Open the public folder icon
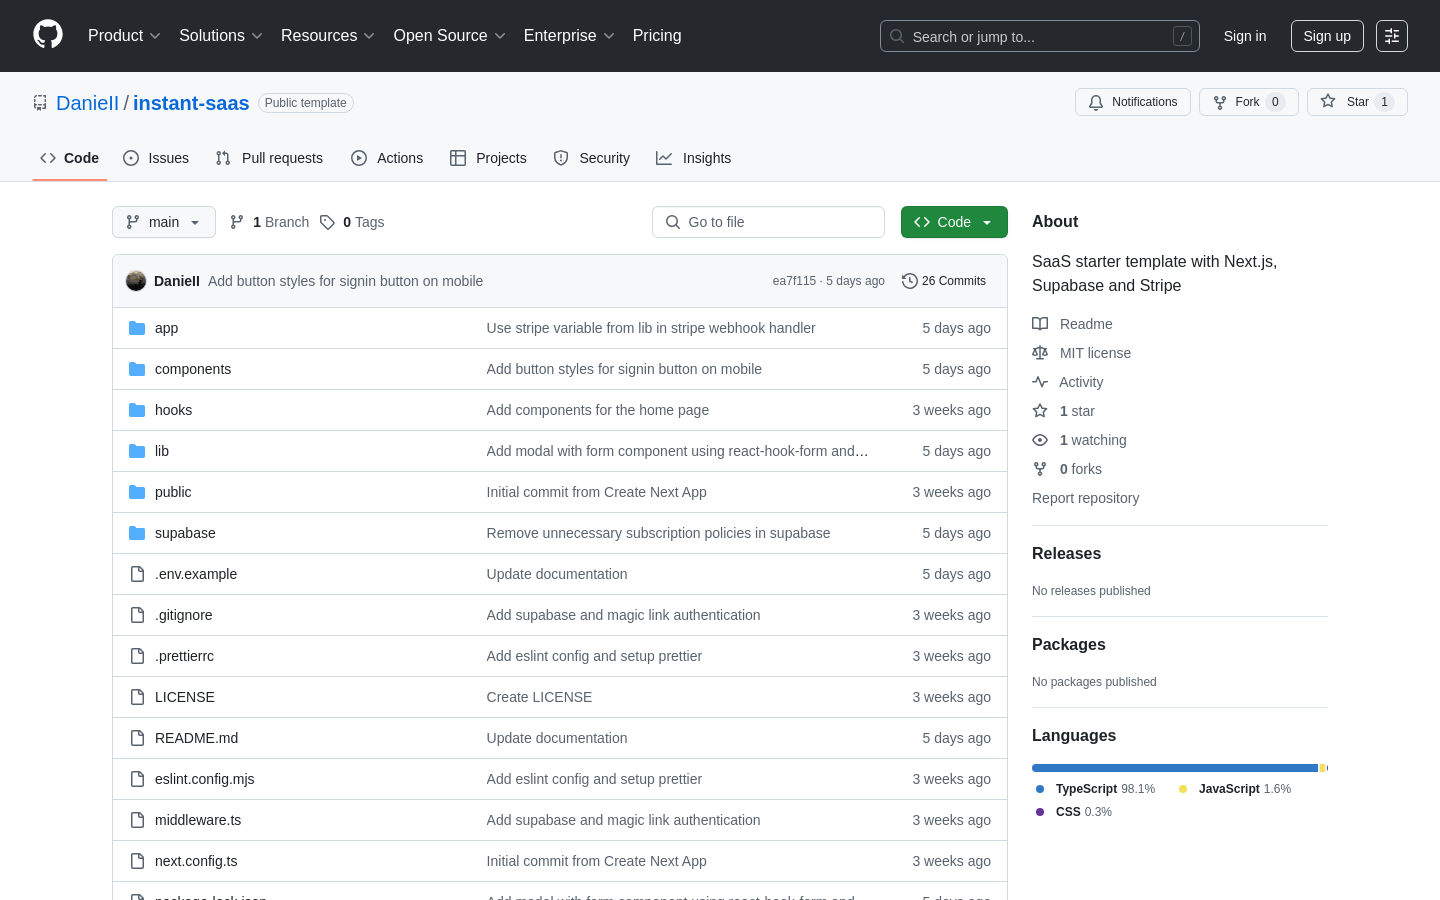 click(137, 492)
